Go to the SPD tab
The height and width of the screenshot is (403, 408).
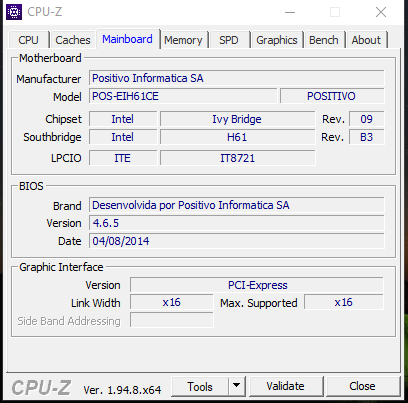[x=229, y=40]
